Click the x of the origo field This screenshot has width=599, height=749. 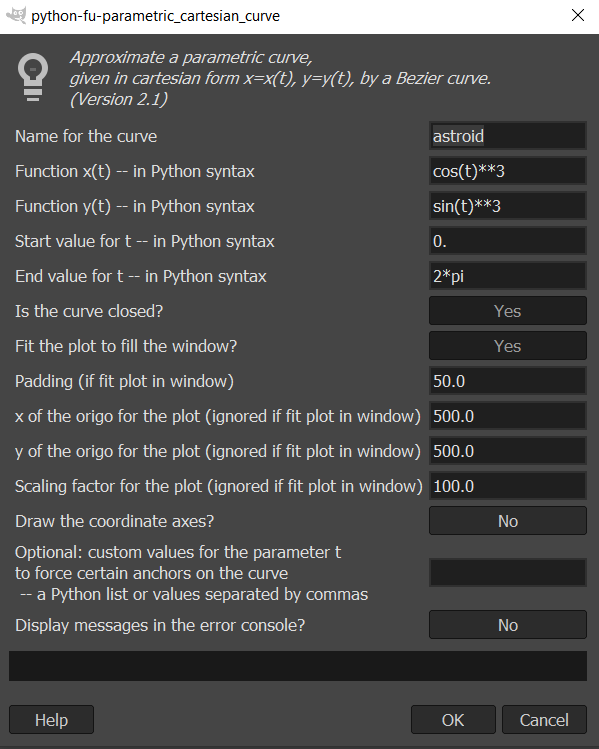(508, 416)
